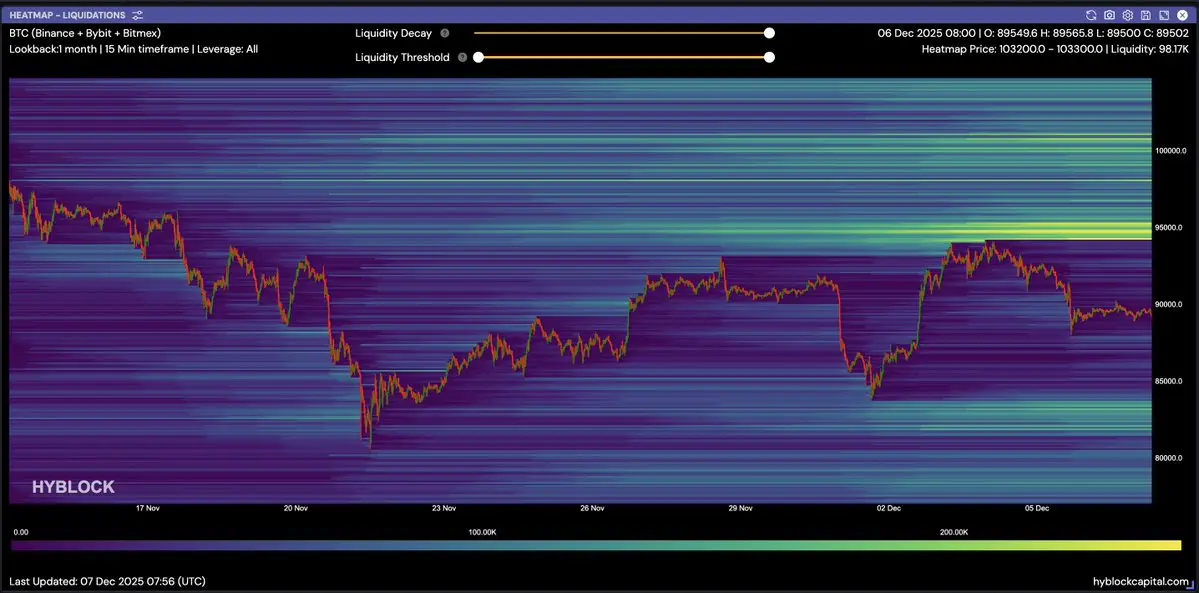Viewport: 1199px width, 593px height.
Task: Click the 'Liquidity Threshold' label
Action: [402, 57]
